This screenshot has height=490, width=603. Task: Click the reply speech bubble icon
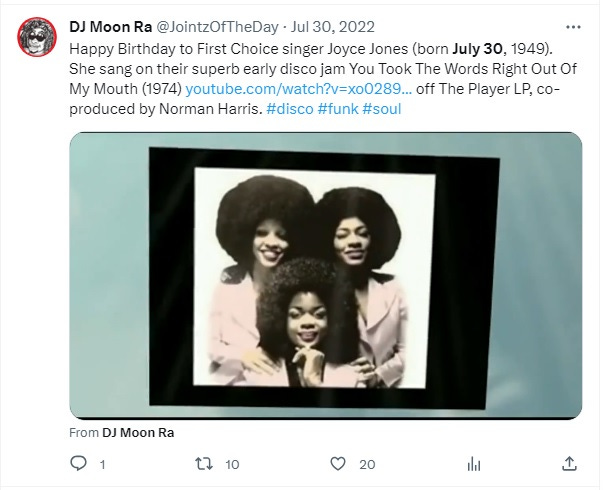78,463
